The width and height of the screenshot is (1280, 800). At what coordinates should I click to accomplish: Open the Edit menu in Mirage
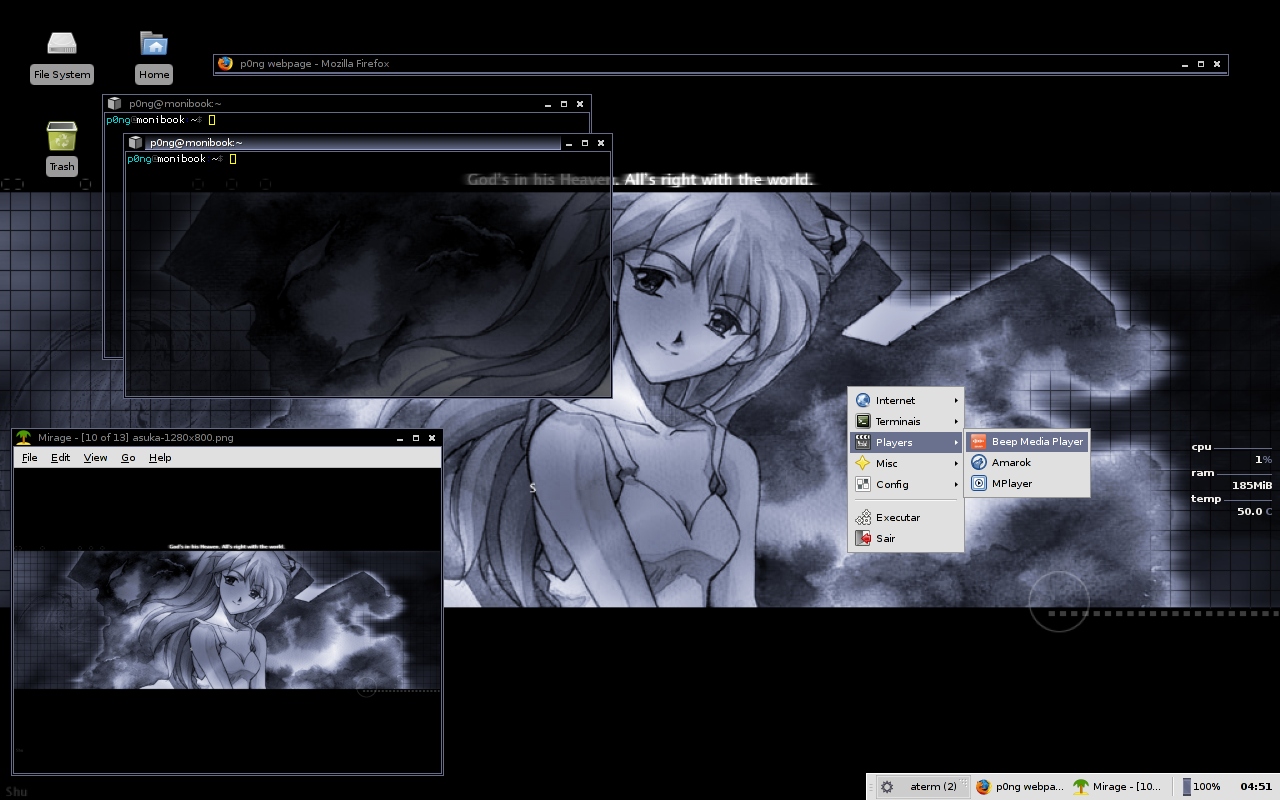pos(61,457)
